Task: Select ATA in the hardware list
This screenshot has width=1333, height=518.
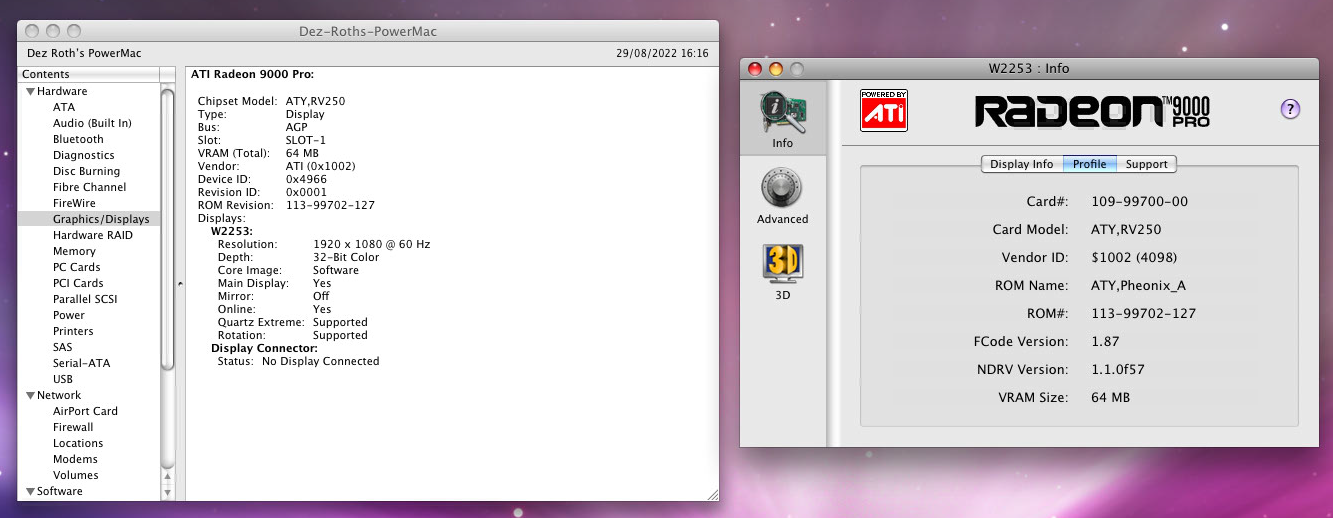Action: tap(64, 107)
